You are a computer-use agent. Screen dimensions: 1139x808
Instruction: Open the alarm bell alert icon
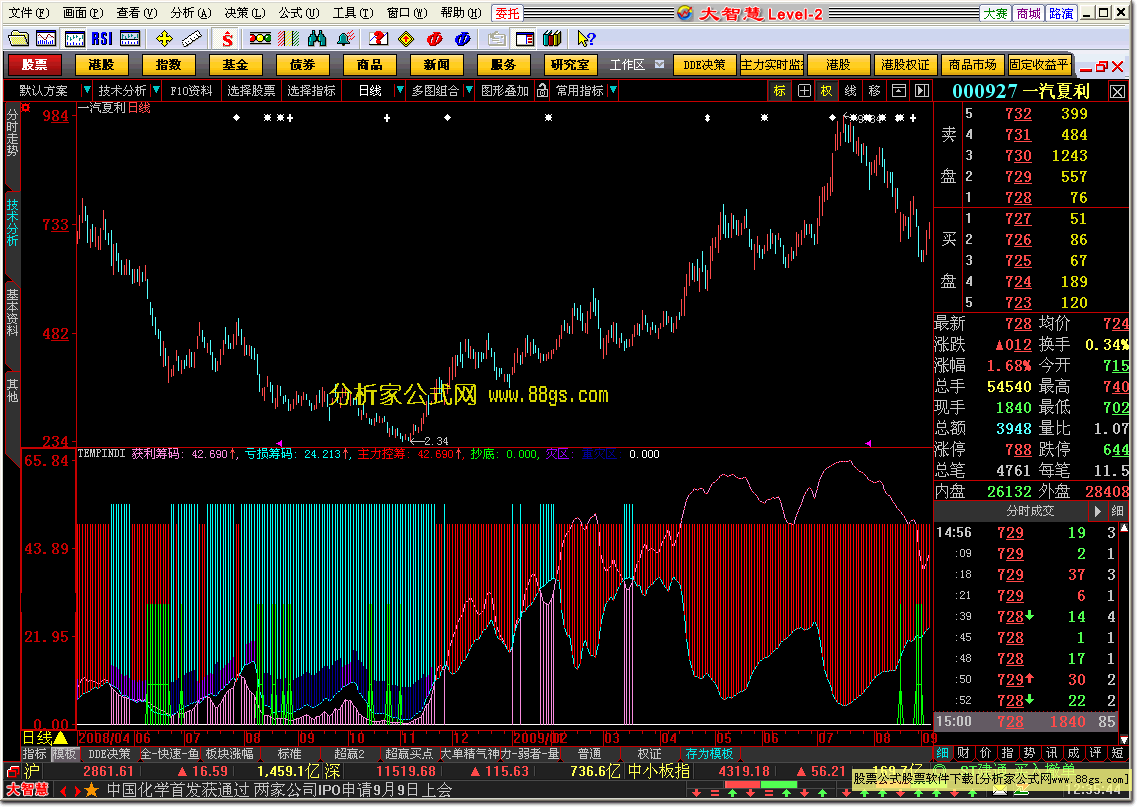(346, 39)
